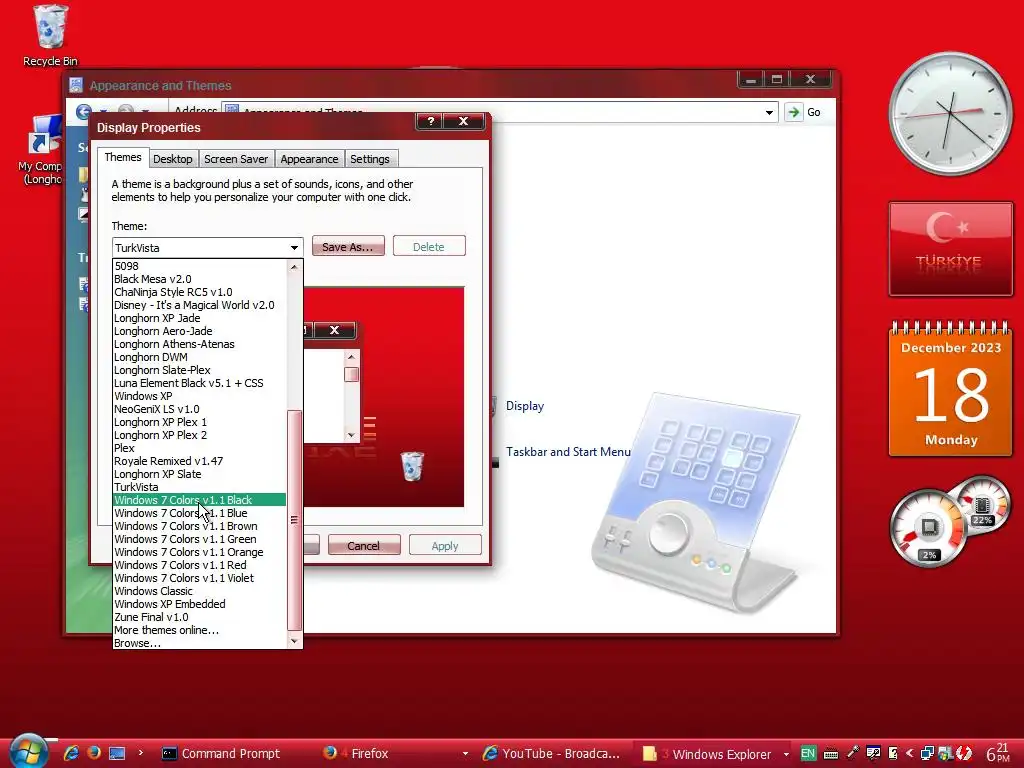Switch to the Settings tab
1024x768 pixels.
pyautogui.click(x=370, y=159)
